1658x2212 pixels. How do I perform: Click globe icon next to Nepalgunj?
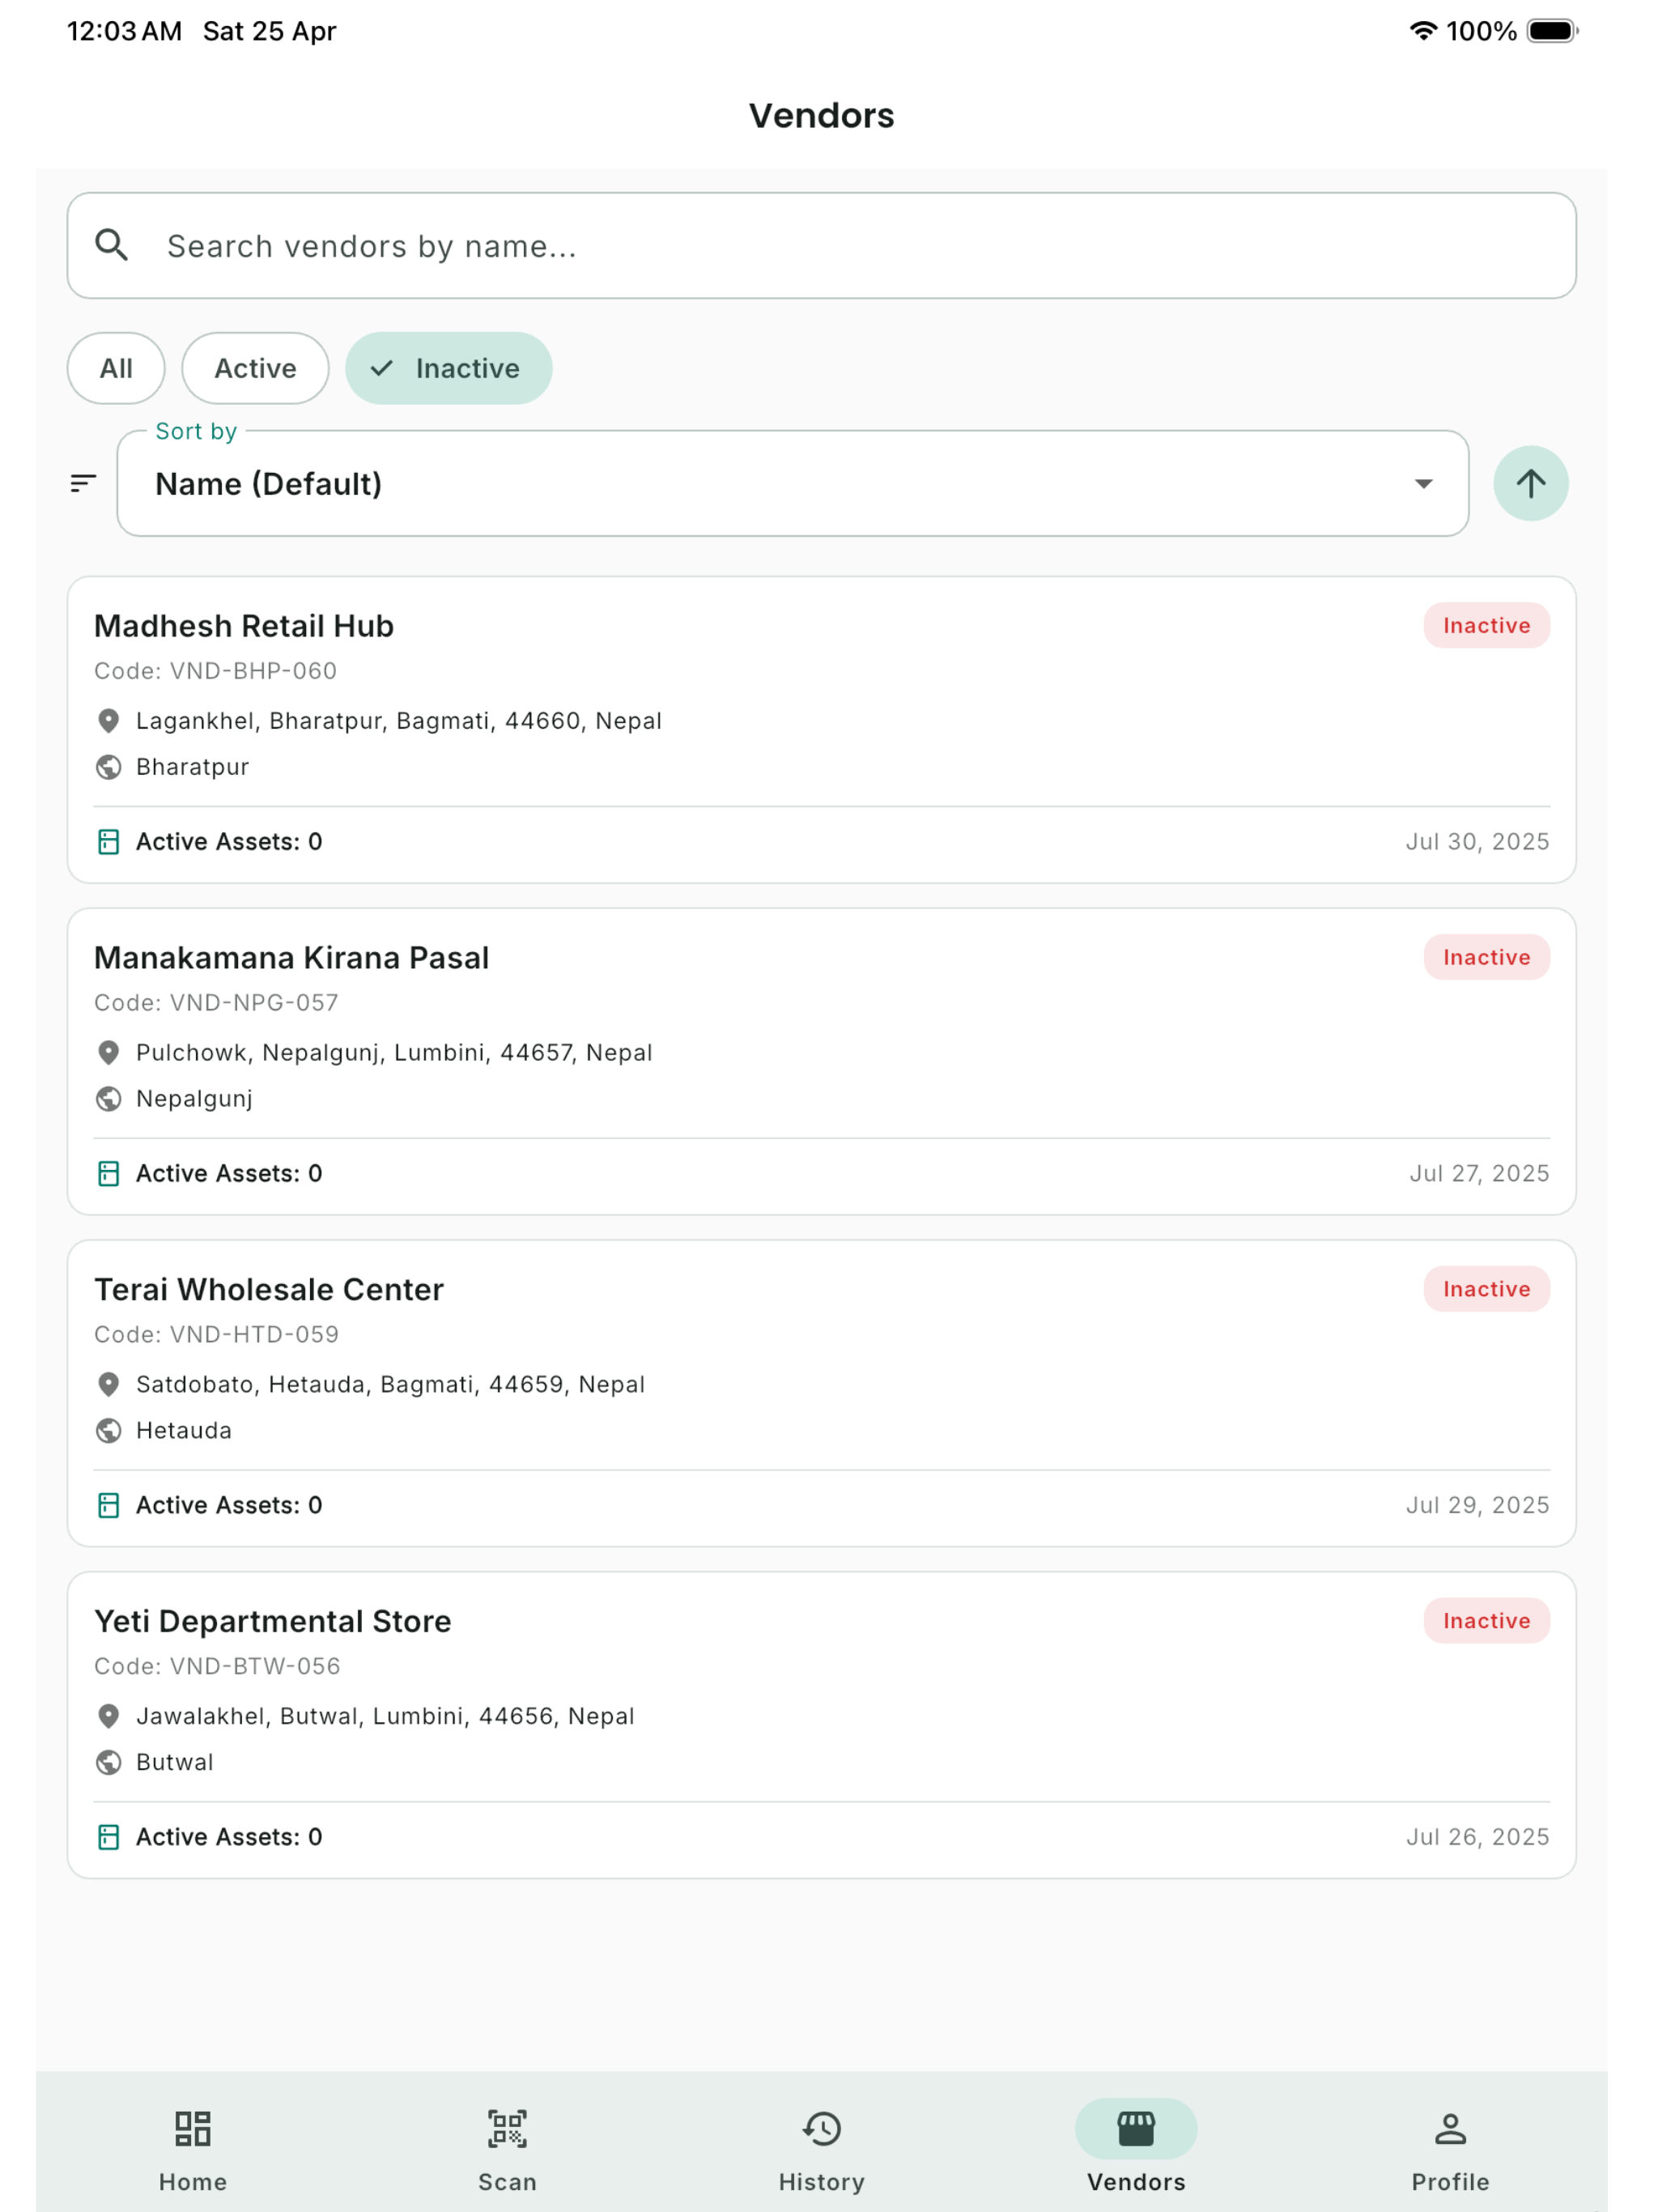coord(109,1099)
